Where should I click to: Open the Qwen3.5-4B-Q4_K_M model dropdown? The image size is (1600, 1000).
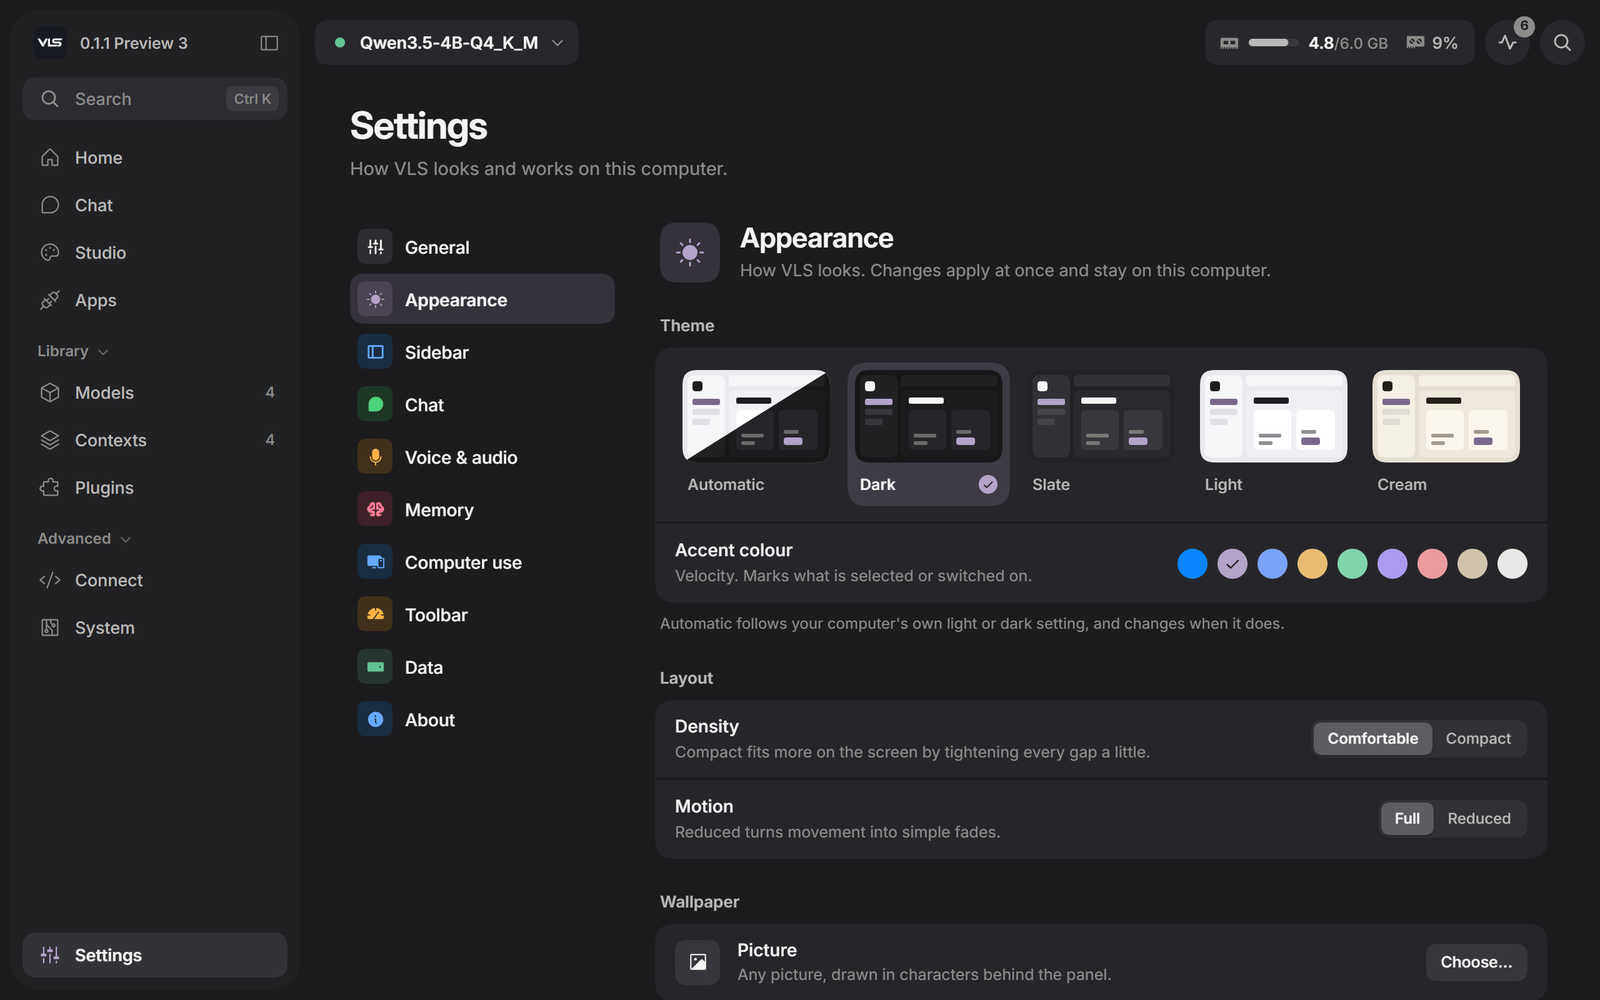point(447,43)
